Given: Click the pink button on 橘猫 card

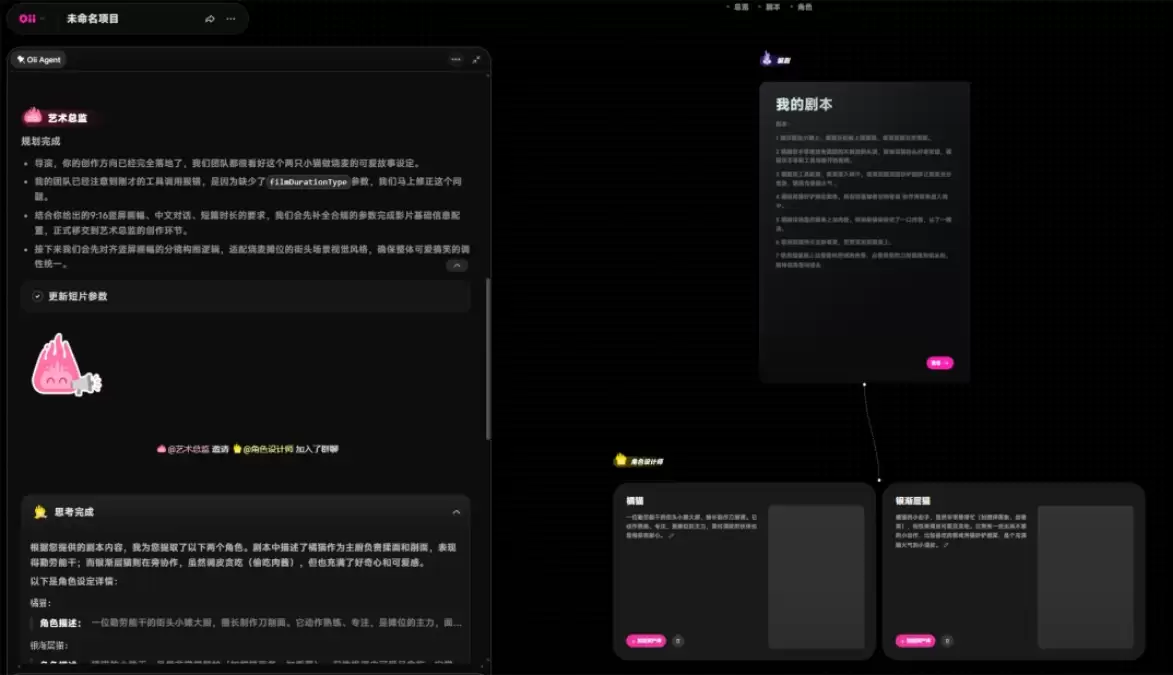Looking at the screenshot, I should point(646,641).
